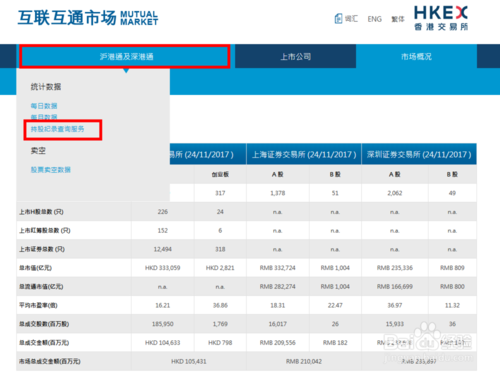Click the A股 header under 上海证券交易所
Viewport: 500px width, 375px height.
click(x=278, y=174)
